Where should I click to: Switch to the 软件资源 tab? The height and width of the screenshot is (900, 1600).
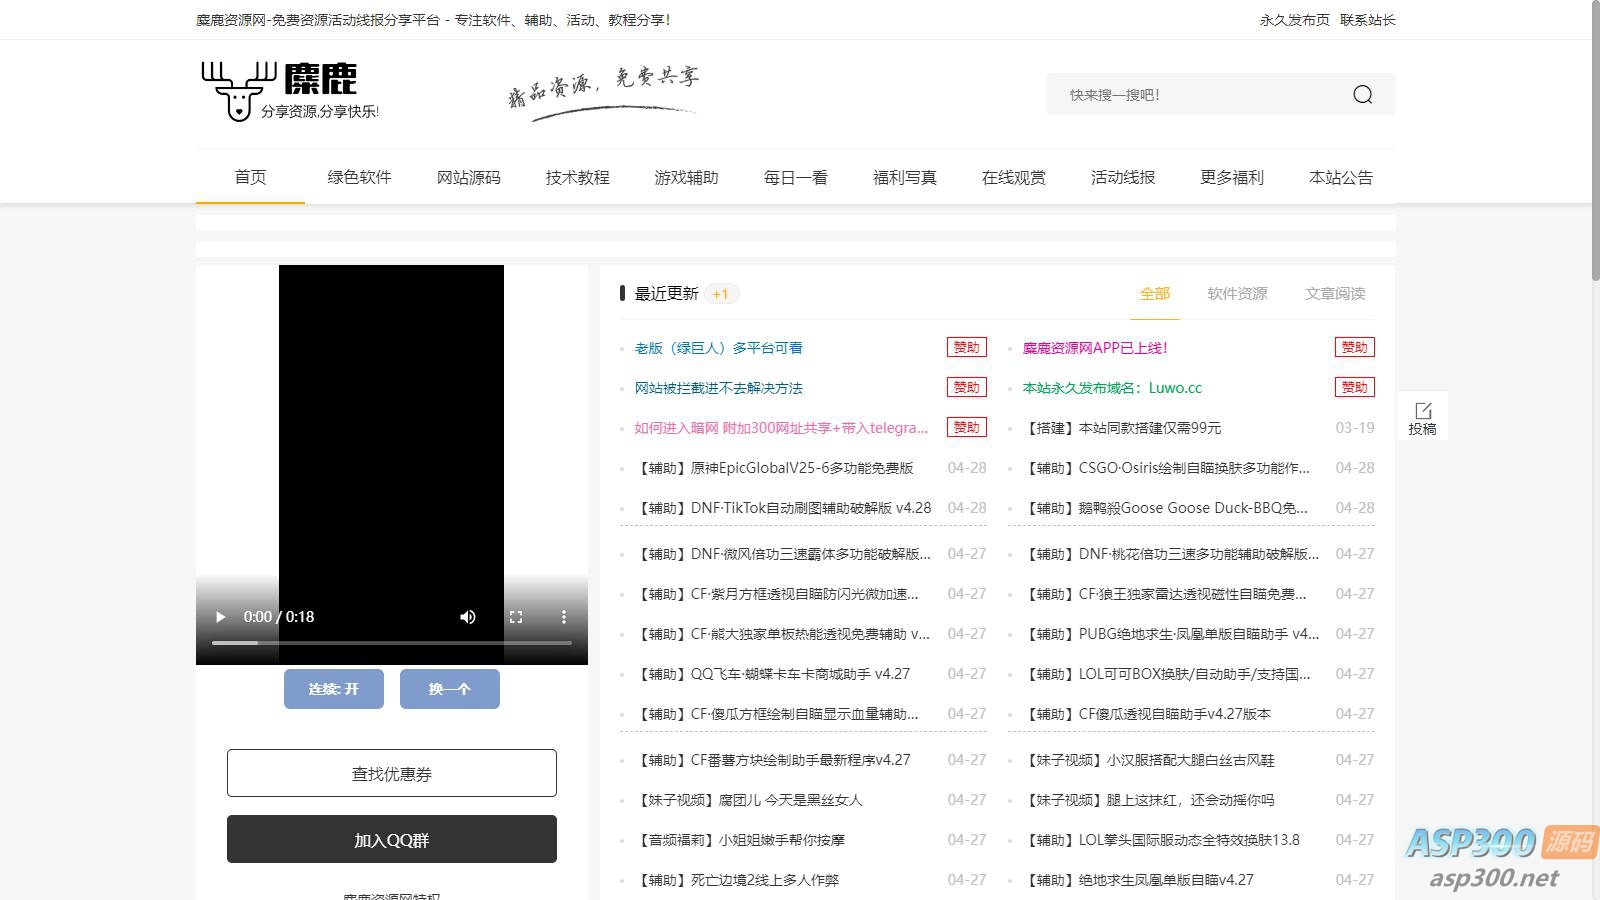(x=1237, y=294)
